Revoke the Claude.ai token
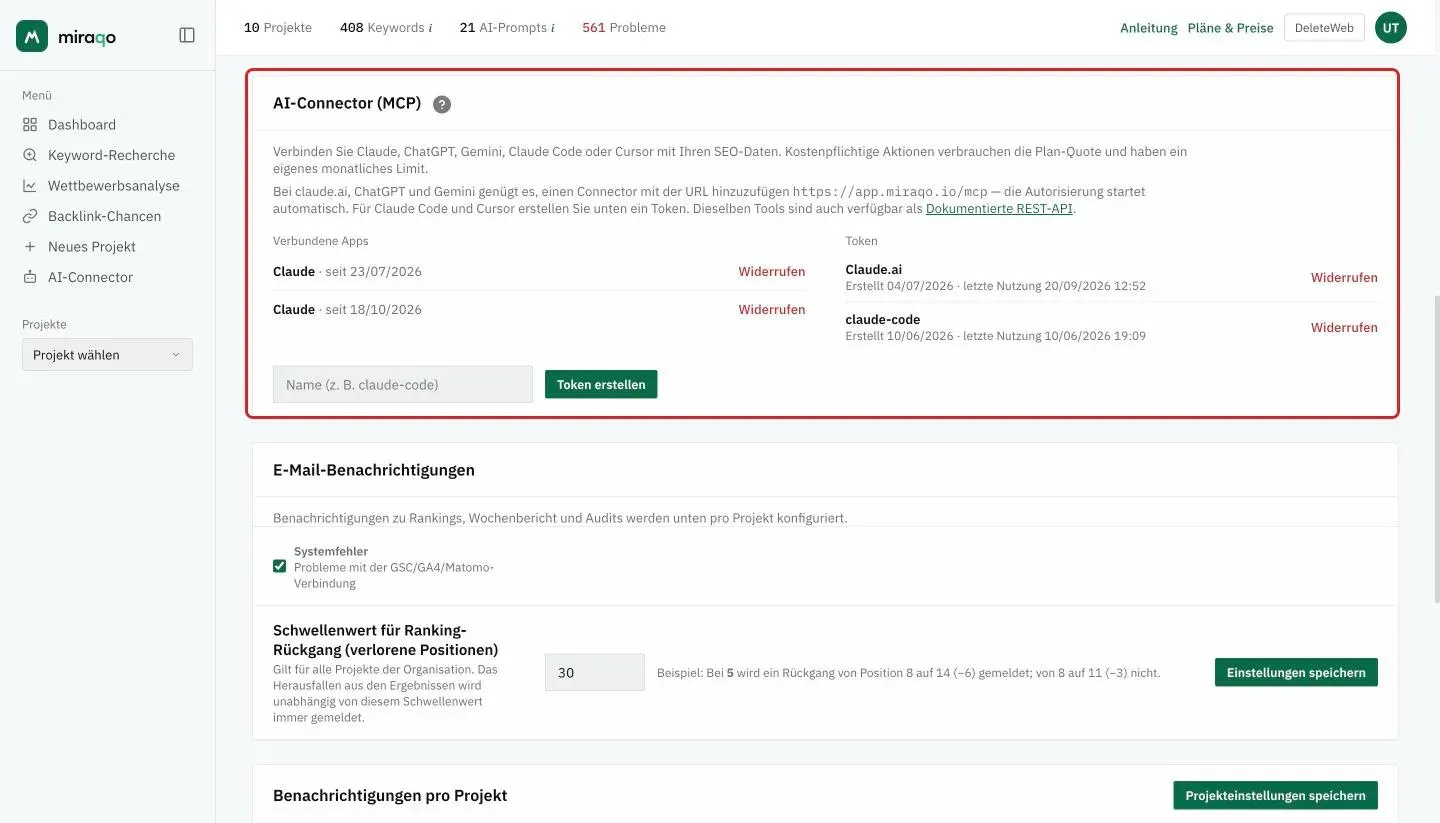1440x823 pixels. (x=1344, y=277)
